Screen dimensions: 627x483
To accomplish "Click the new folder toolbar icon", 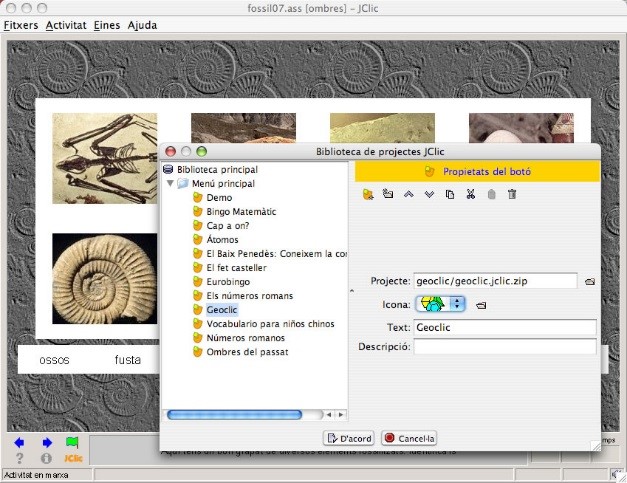I will click(388, 194).
